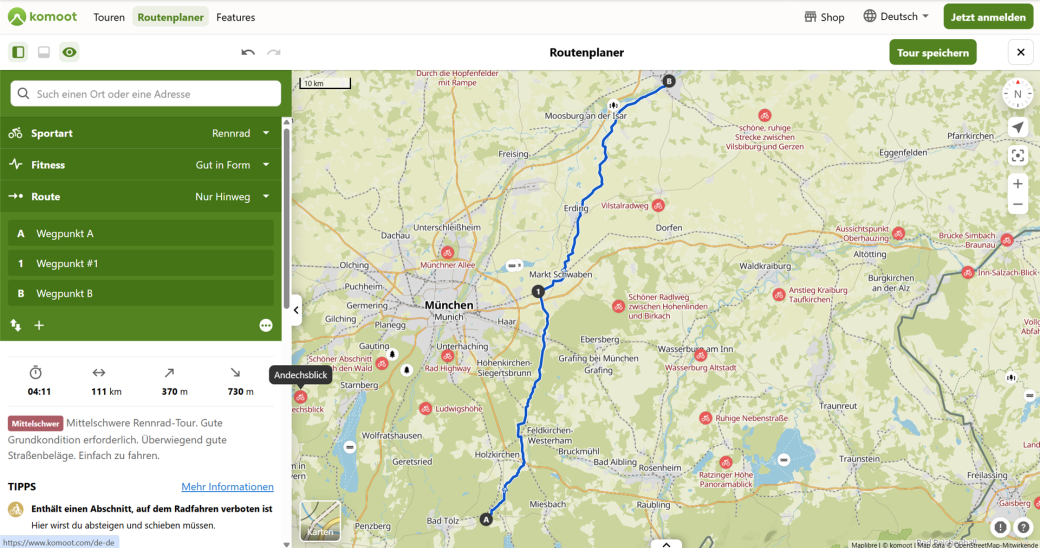Expand the bottom elevation panel chevron
This screenshot has width=1040, height=548.
(666, 544)
